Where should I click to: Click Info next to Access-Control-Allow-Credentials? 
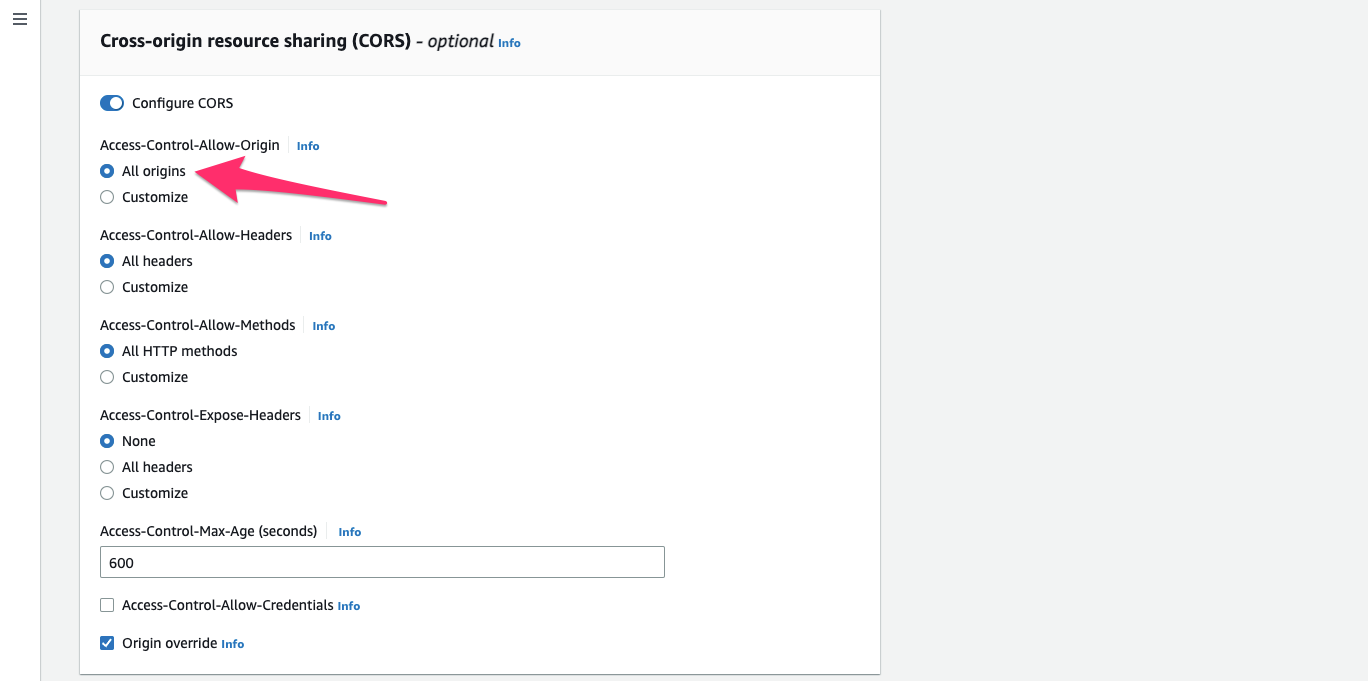point(348,606)
